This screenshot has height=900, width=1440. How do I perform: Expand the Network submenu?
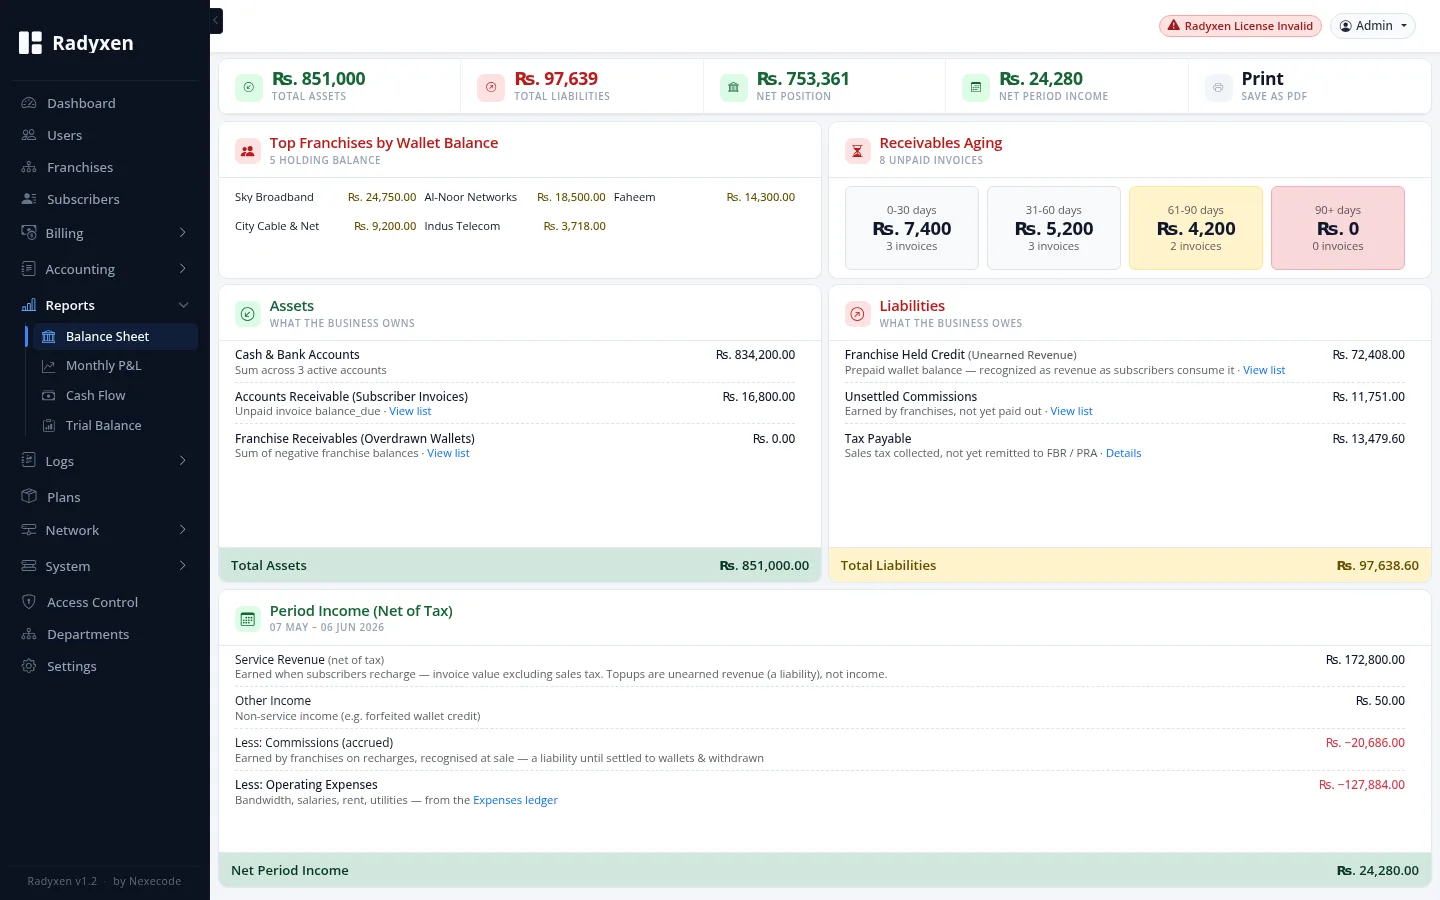[105, 530]
